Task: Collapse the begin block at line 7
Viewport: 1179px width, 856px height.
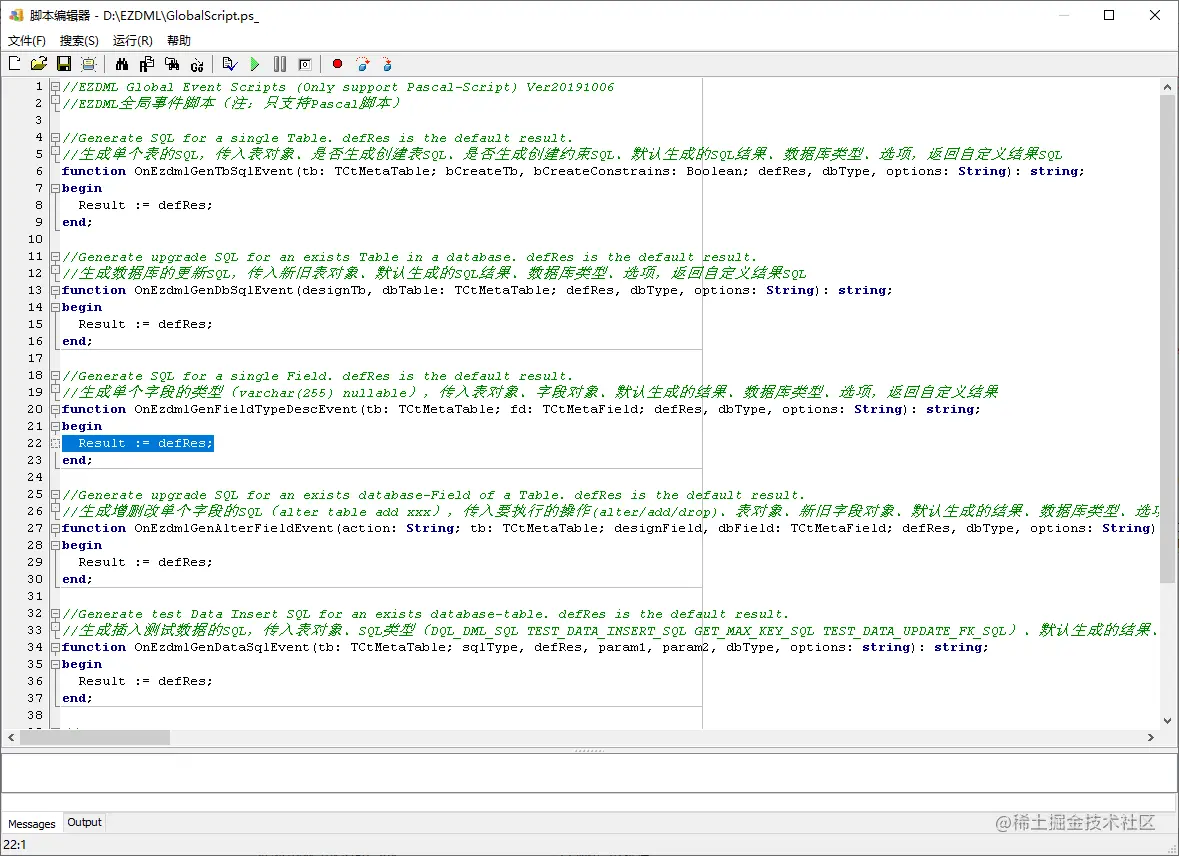Action: (x=55, y=188)
